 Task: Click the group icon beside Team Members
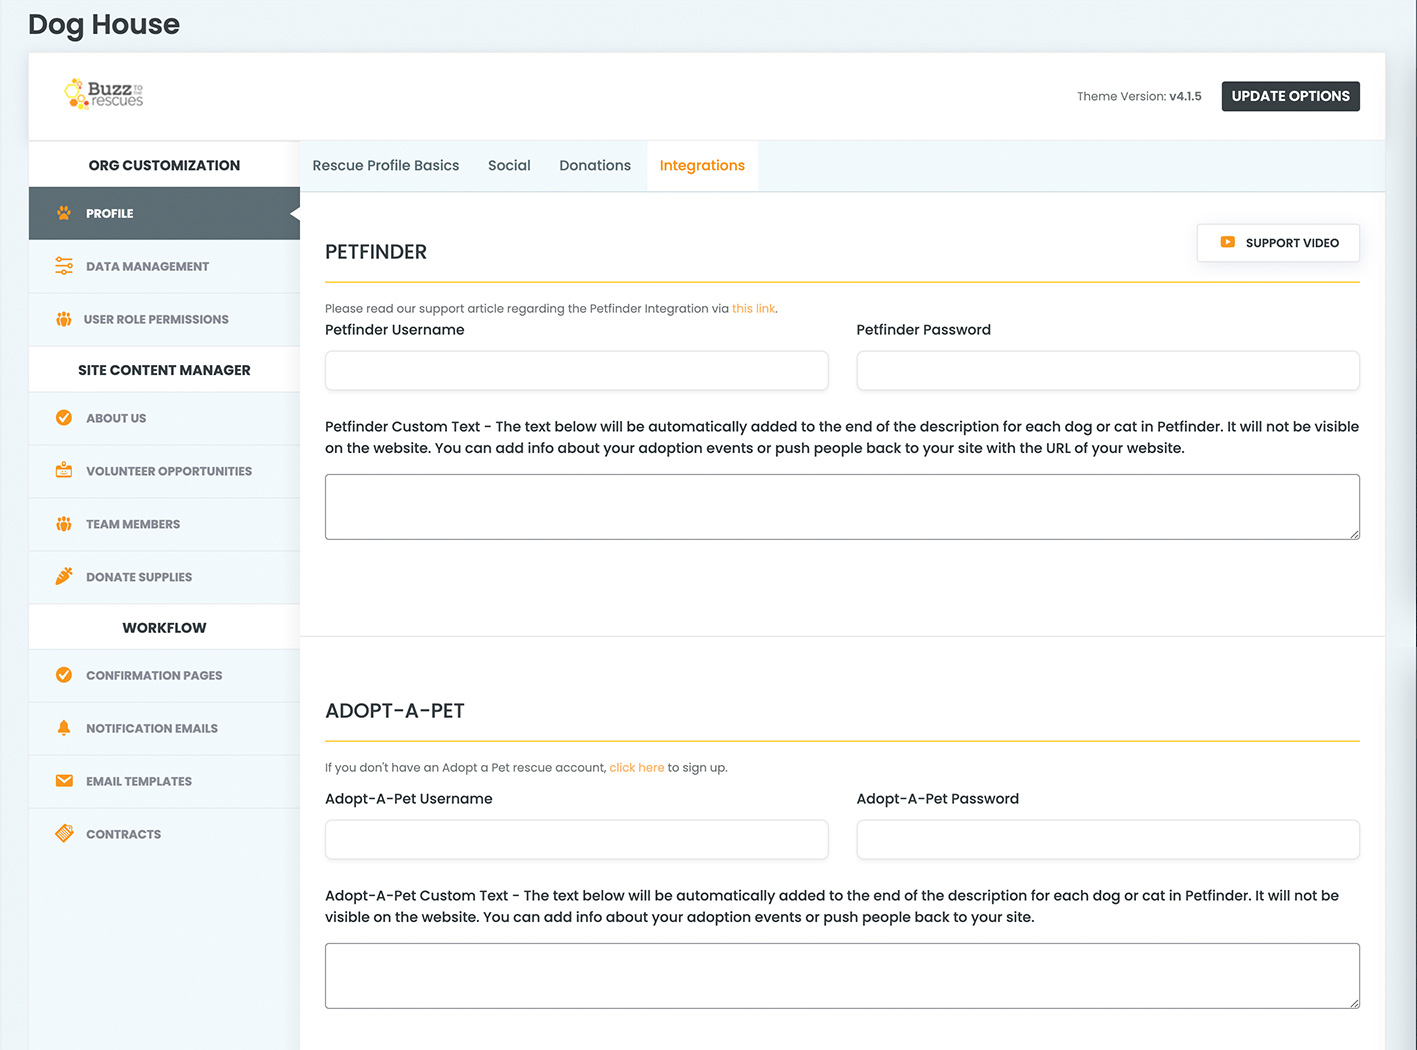click(x=64, y=524)
